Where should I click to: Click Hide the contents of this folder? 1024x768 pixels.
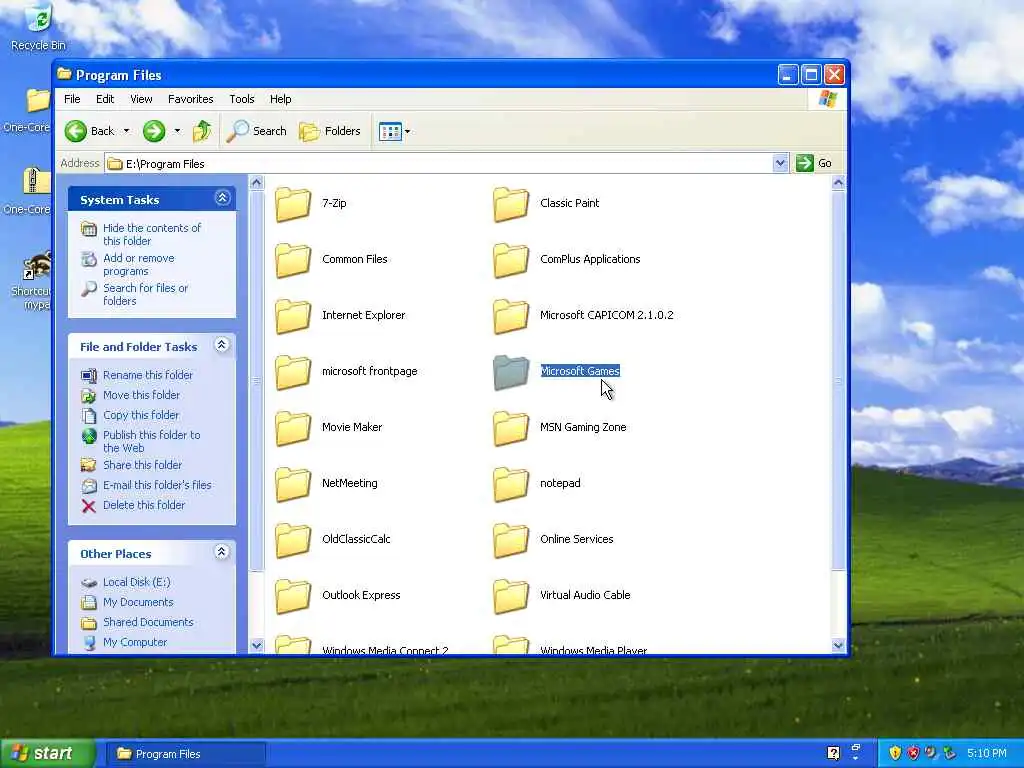[152, 234]
